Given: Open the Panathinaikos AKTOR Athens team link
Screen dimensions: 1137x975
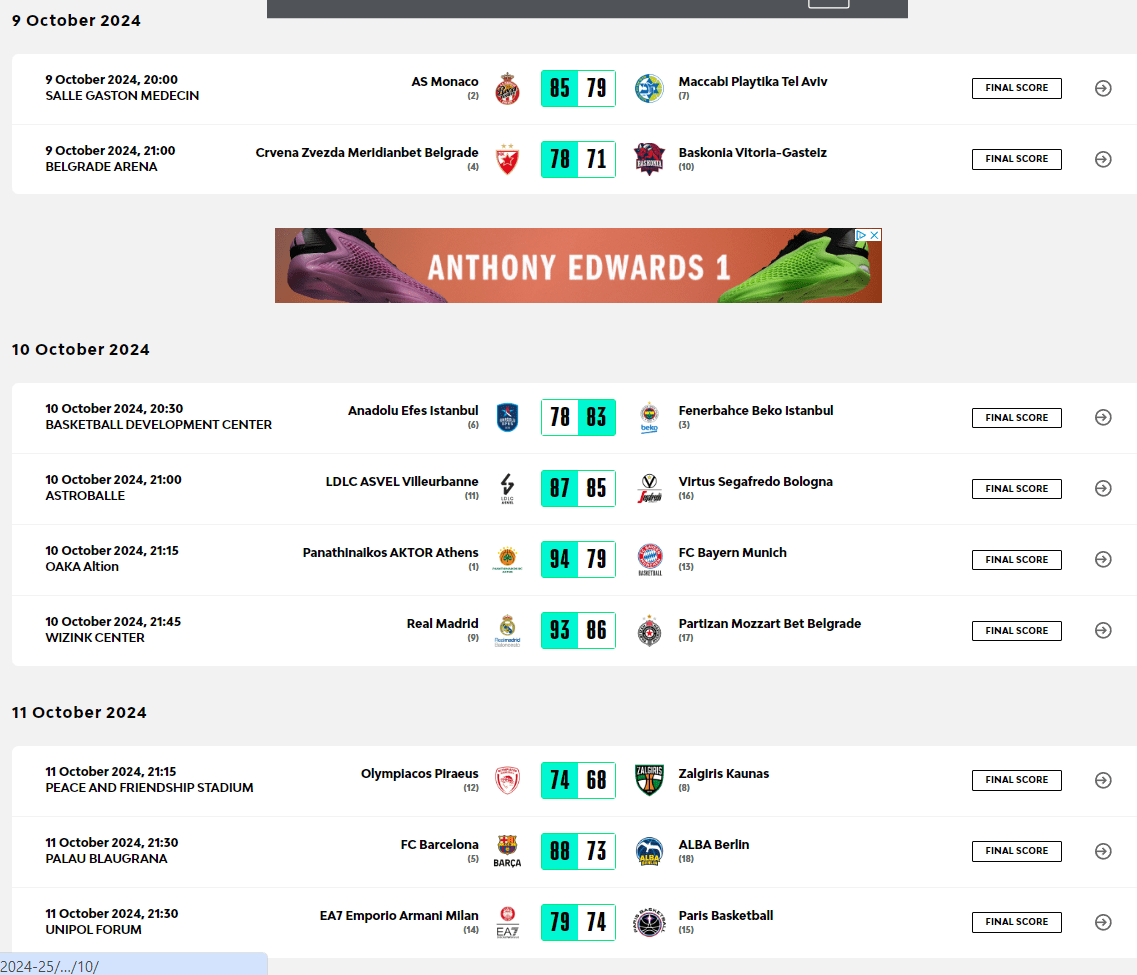Looking at the screenshot, I should tap(390, 553).
